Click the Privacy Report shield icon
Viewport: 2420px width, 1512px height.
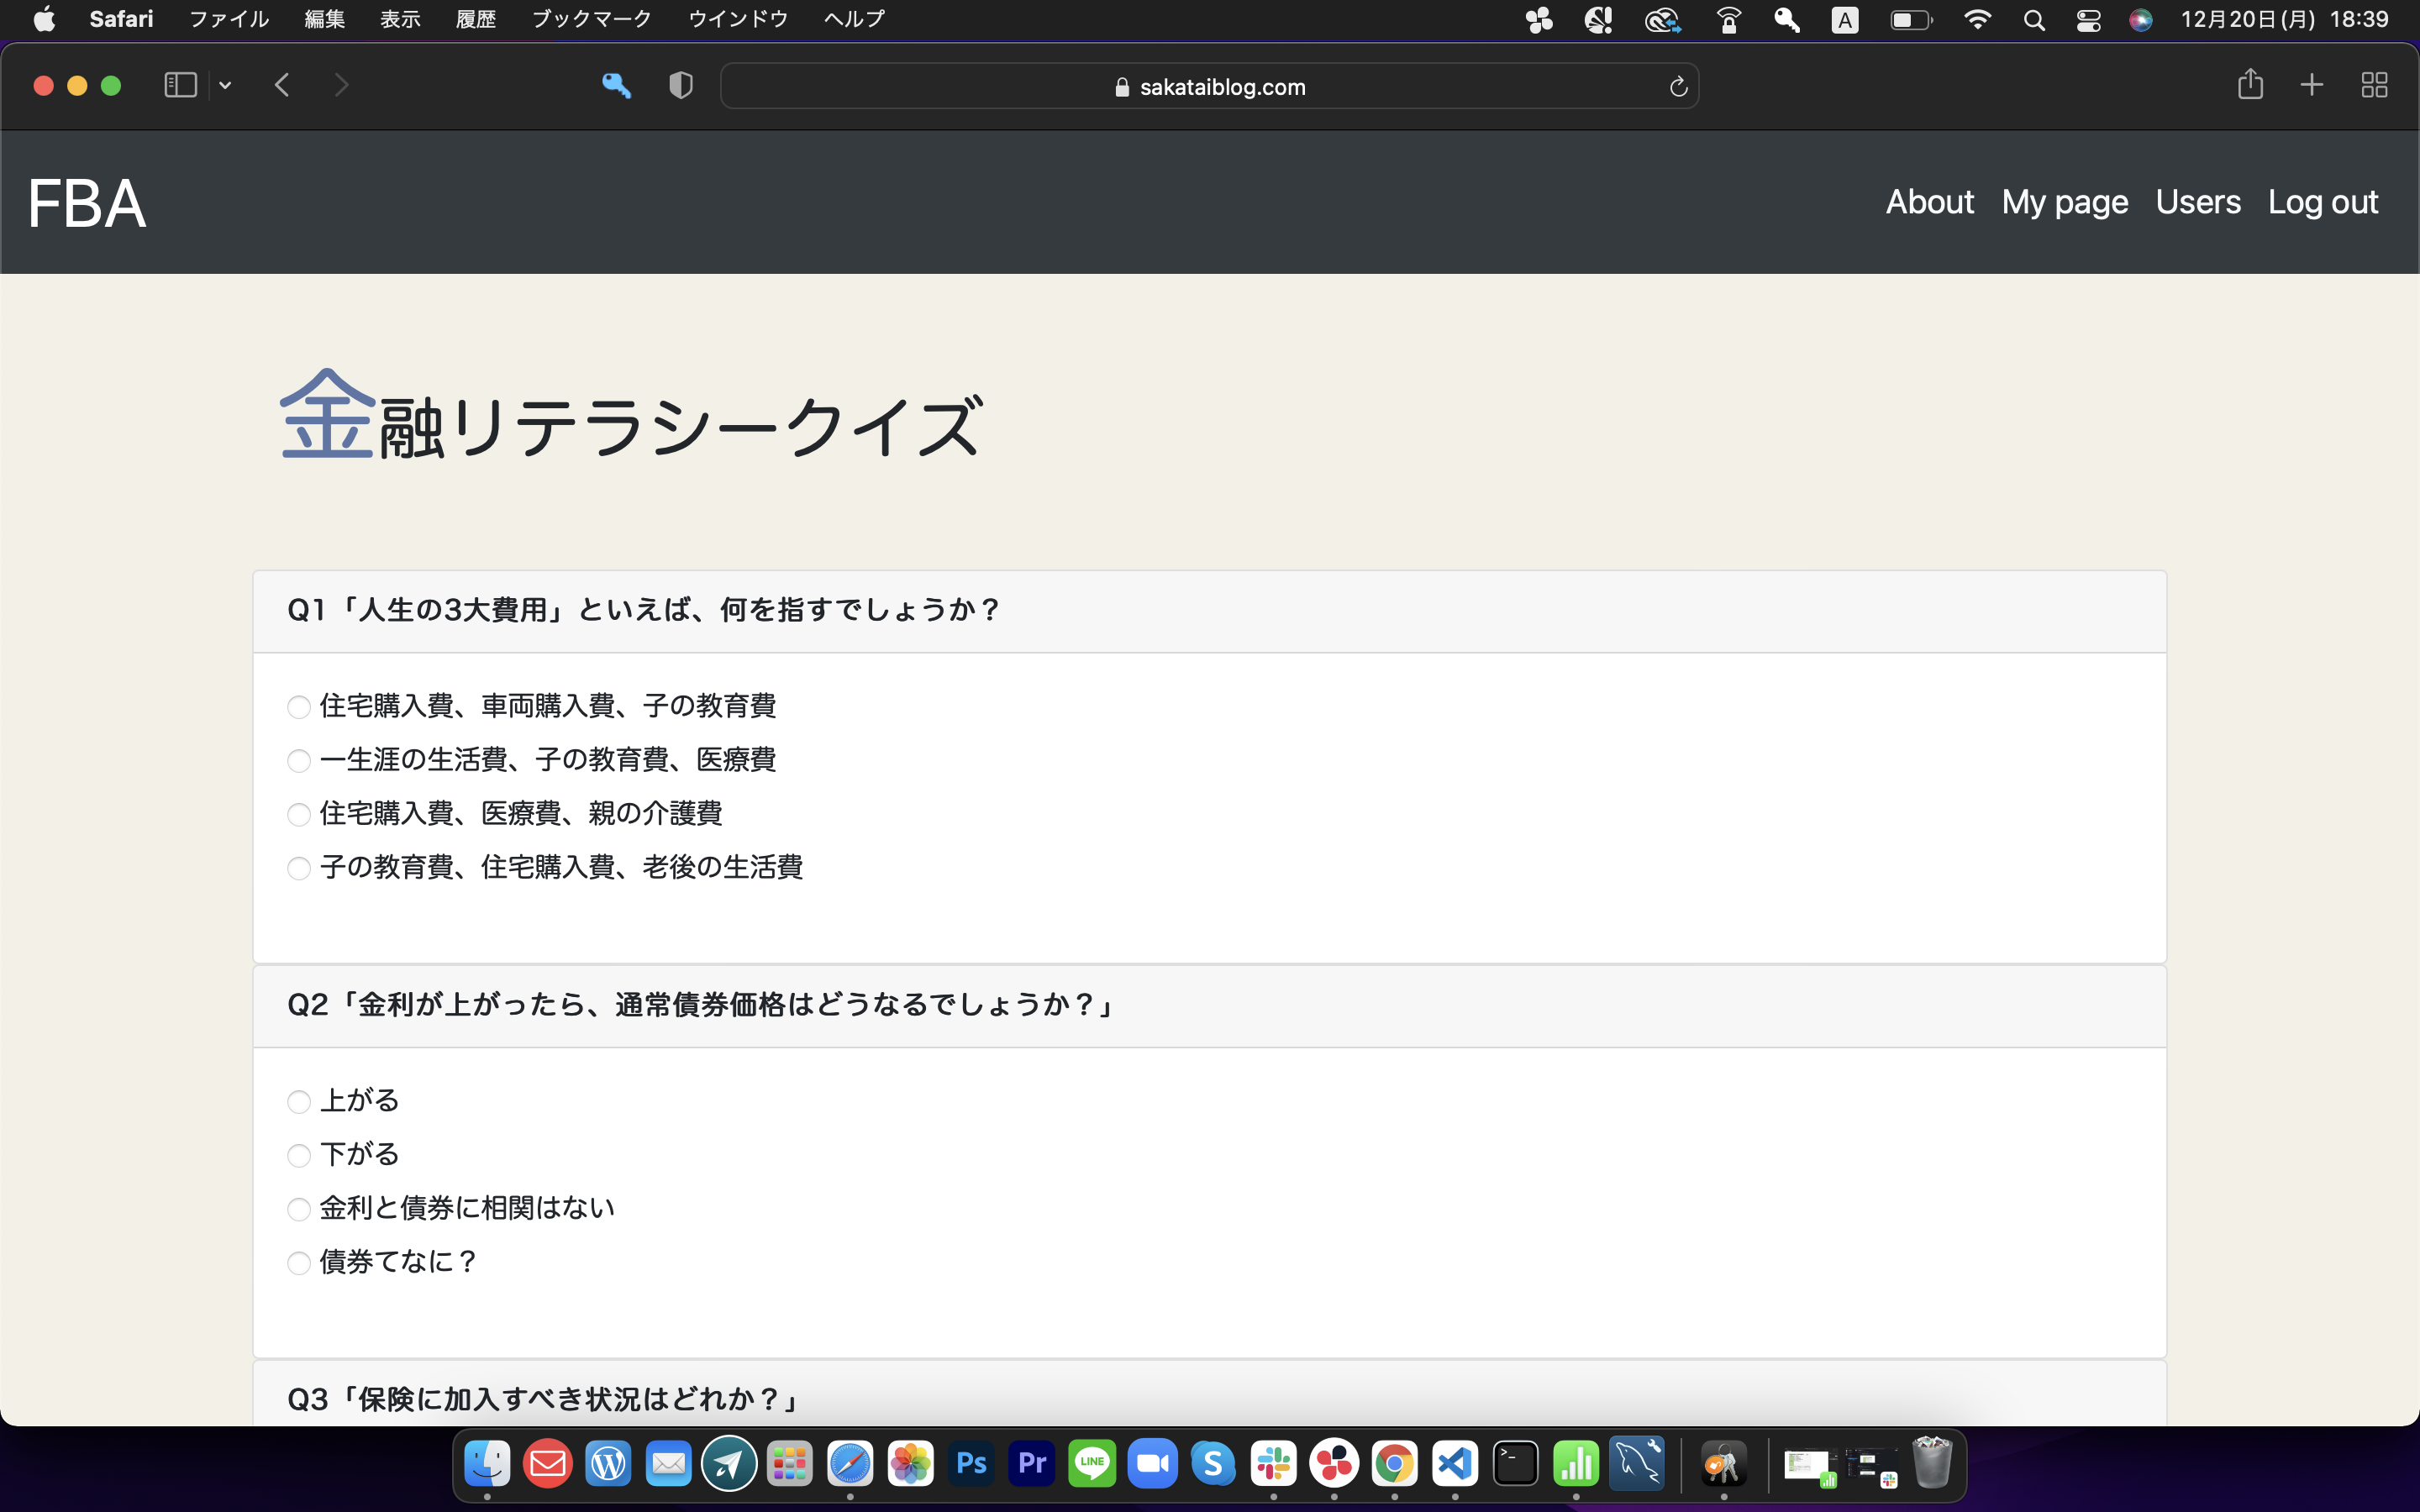[680, 85]
